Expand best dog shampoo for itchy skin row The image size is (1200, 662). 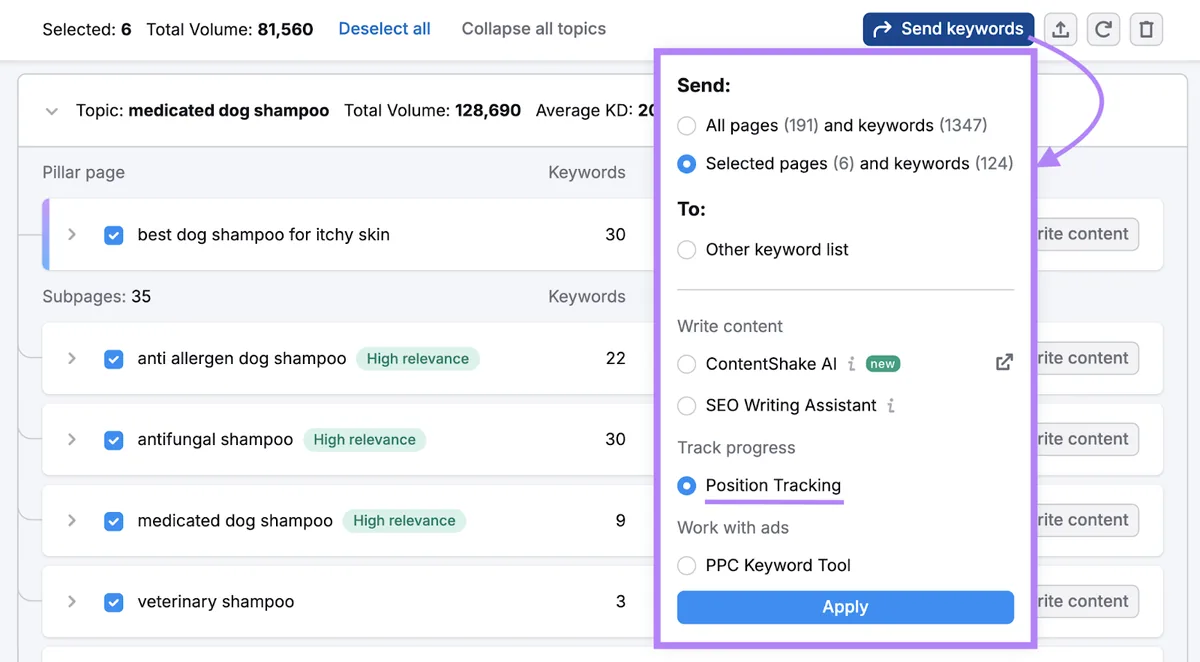click(72, 235)
